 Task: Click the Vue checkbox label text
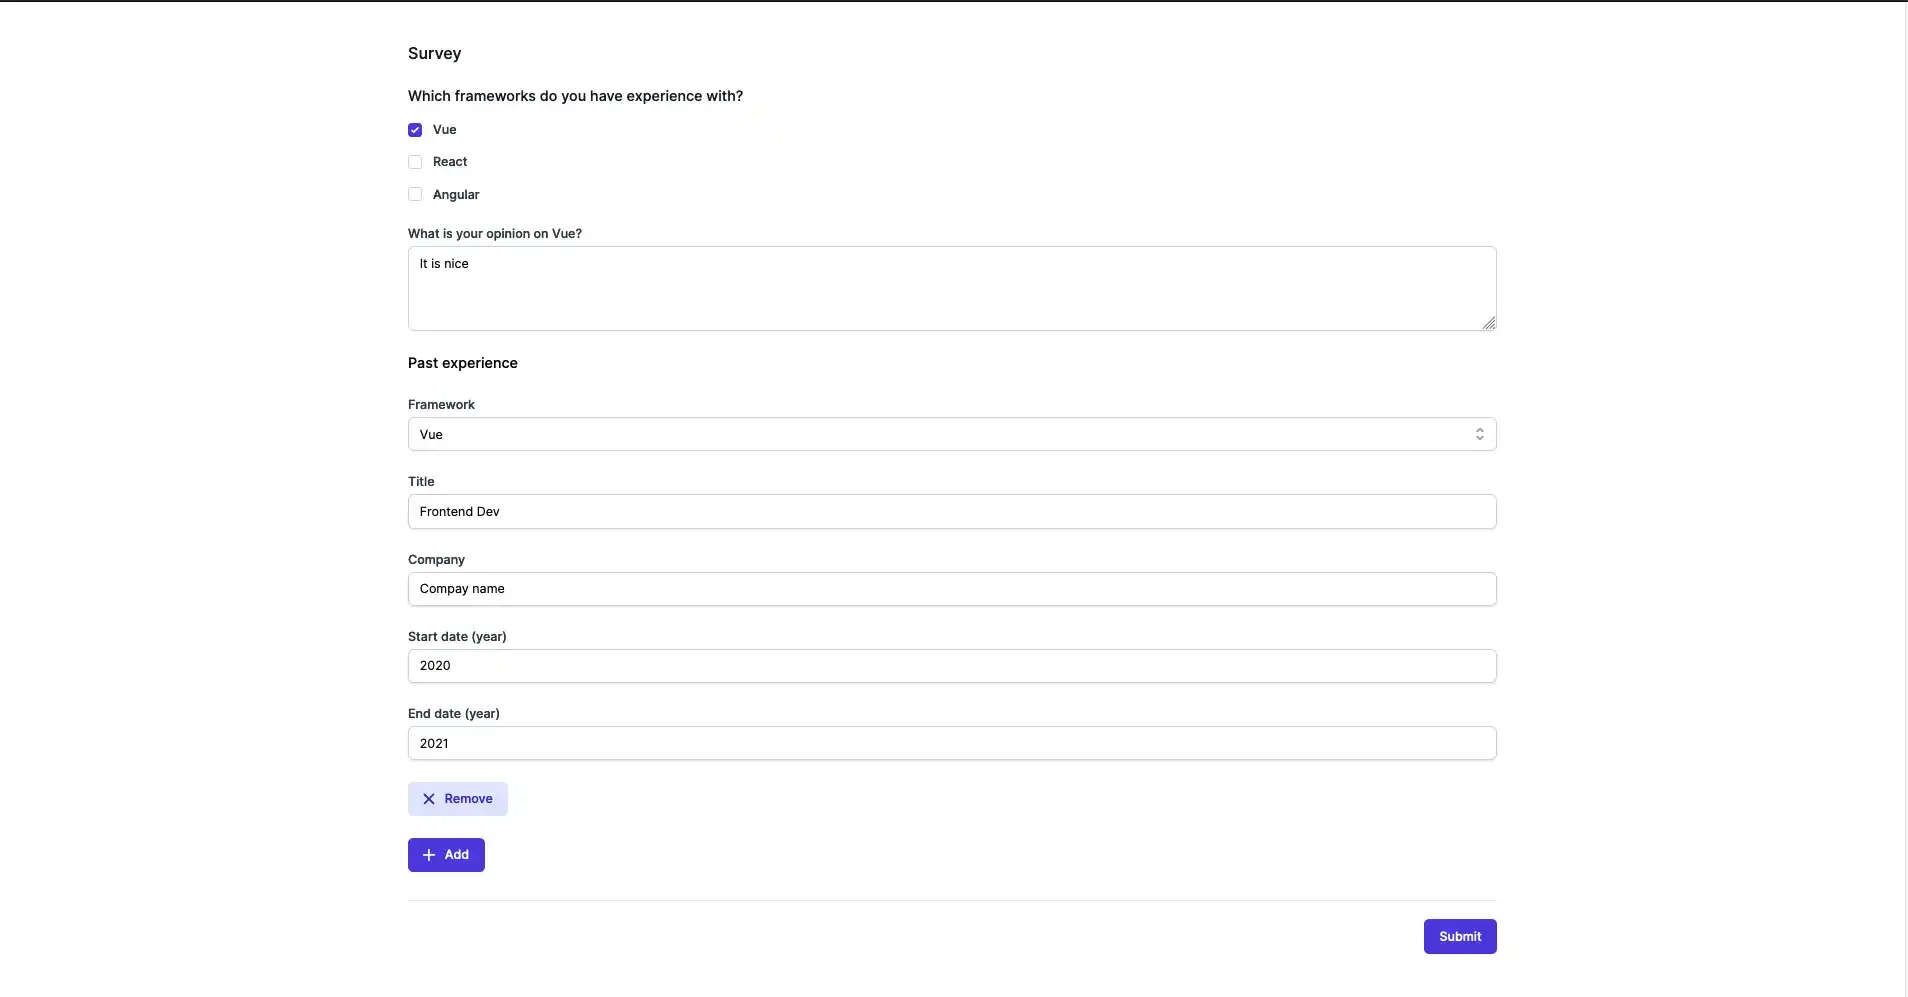(445, 130)
